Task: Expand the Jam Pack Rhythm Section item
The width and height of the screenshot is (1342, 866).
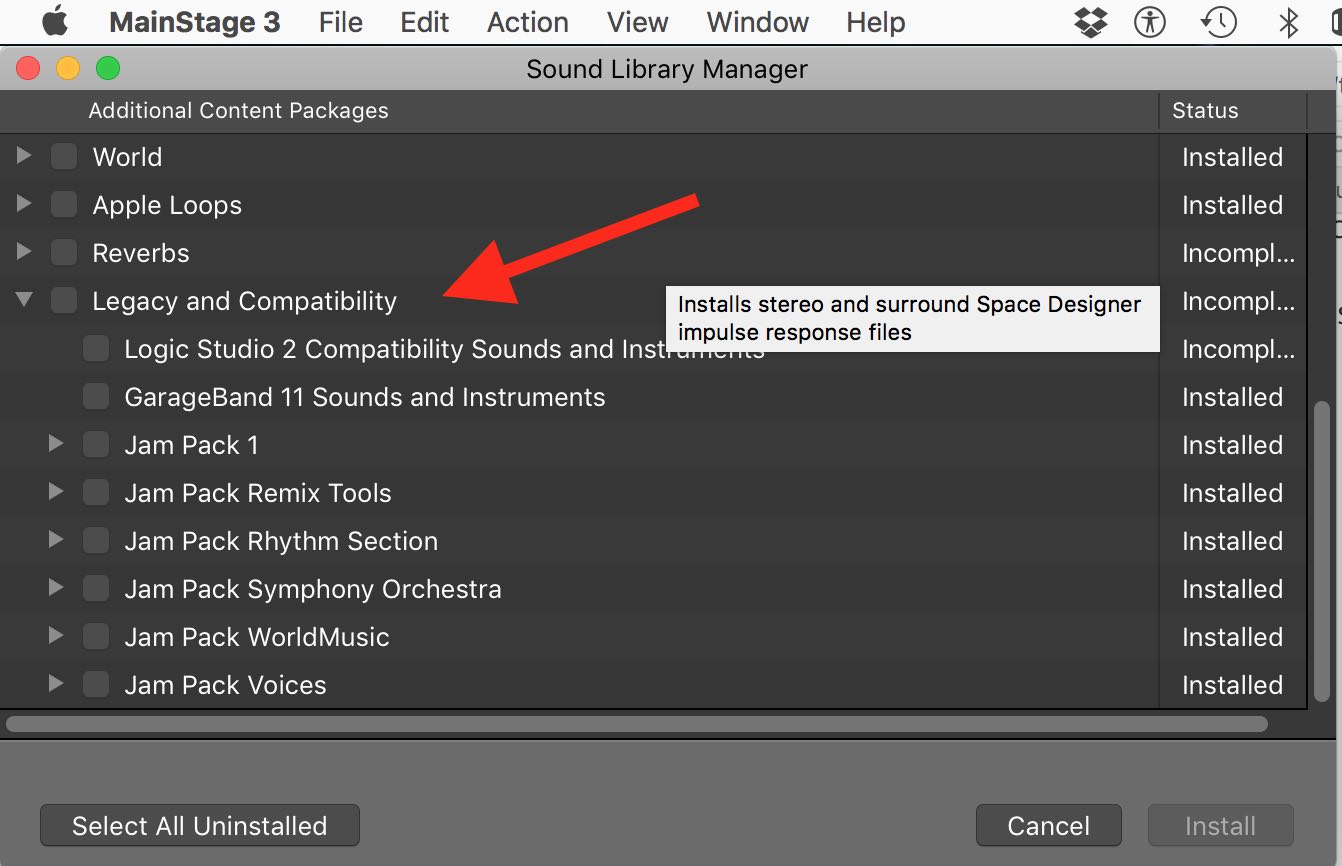Action: [56, 540]
